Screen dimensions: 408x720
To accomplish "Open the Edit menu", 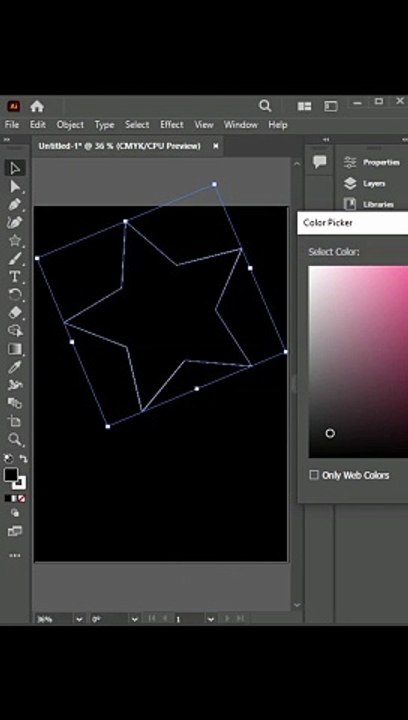I will [x=38, y=125].
